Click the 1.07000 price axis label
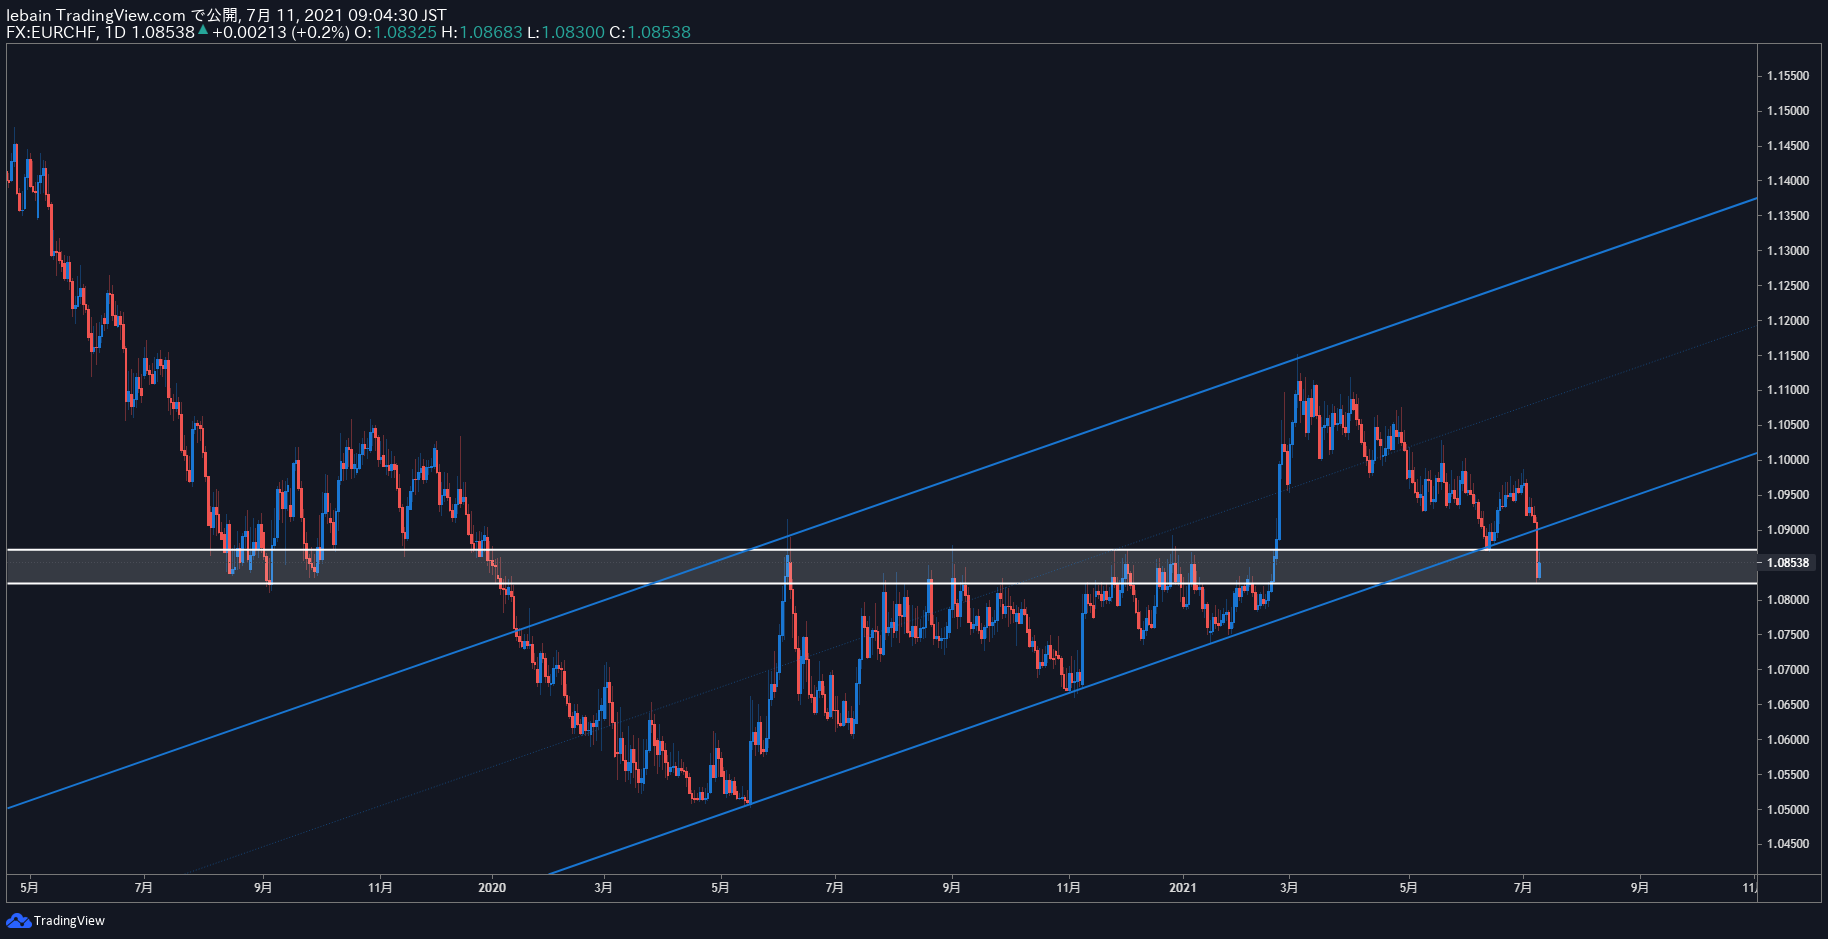Image resolution: width=1828 pixels, height=939 pixels. (1788, 670)
